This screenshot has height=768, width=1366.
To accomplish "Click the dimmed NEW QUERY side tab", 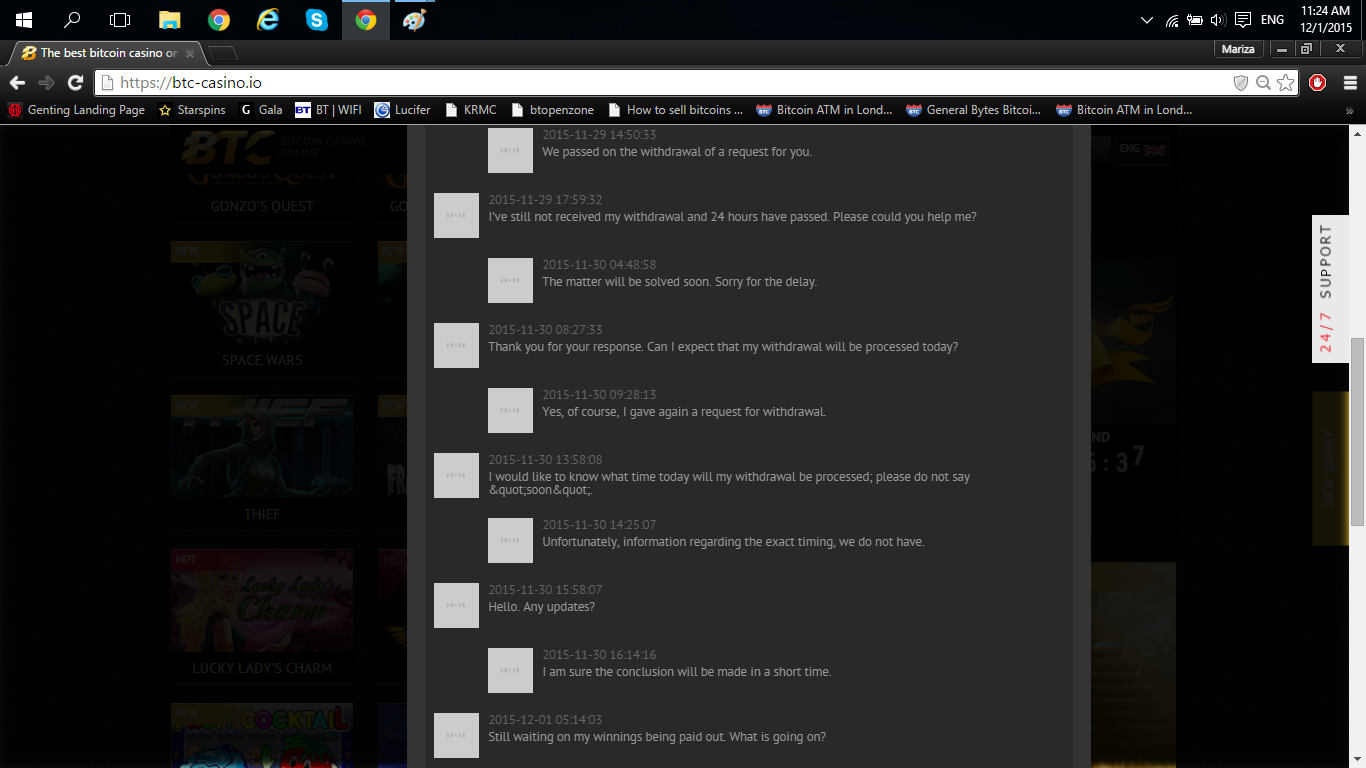I will coord(1330,468).
